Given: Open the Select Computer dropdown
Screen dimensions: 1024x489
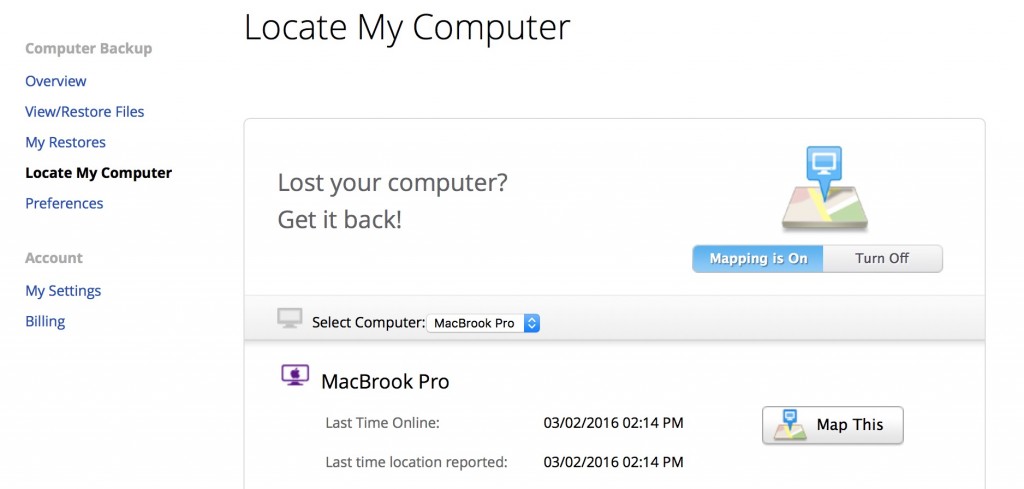Looking at the screenshot, I should (x=483, y=323).
